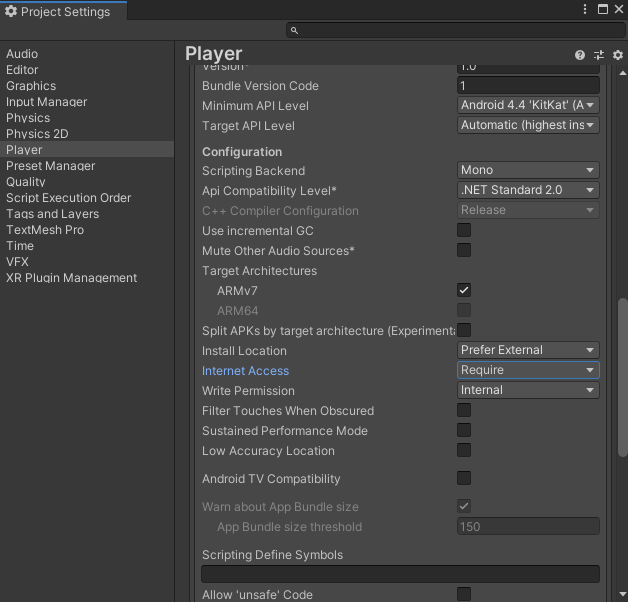Click the Bundle Version Code field
This screenshot has width=628, height=602.
[528, 86]
